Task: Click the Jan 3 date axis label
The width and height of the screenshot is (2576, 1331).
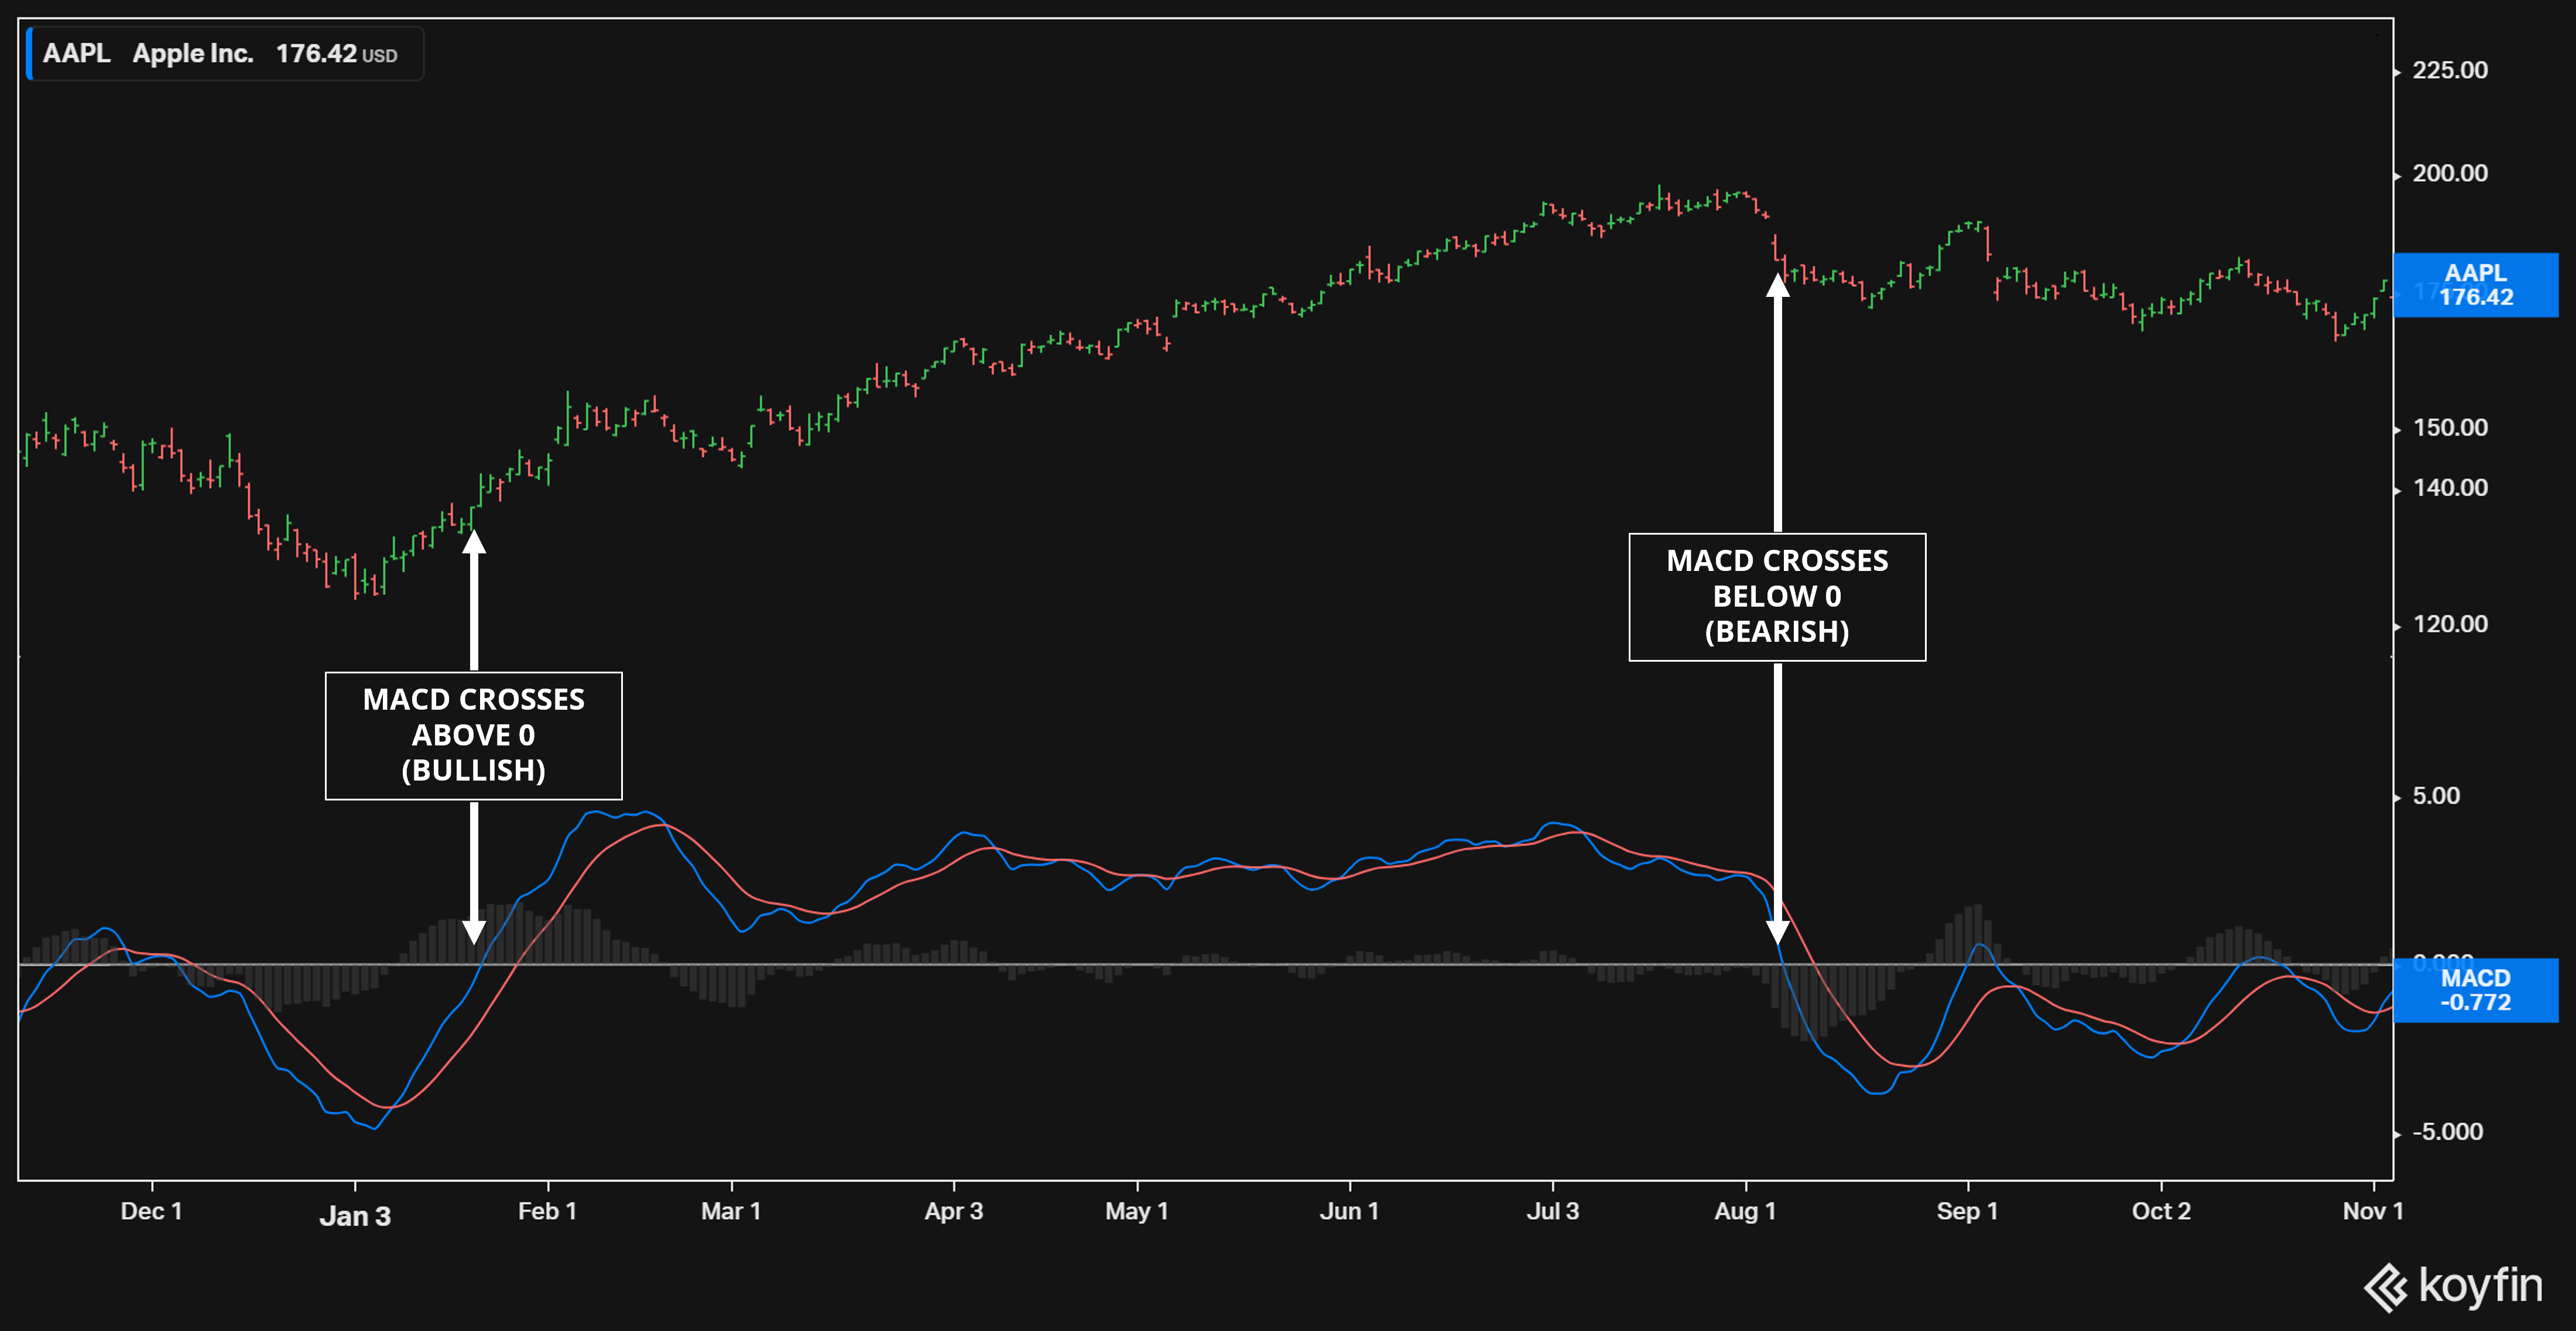Action: (x=355, y=1216)
